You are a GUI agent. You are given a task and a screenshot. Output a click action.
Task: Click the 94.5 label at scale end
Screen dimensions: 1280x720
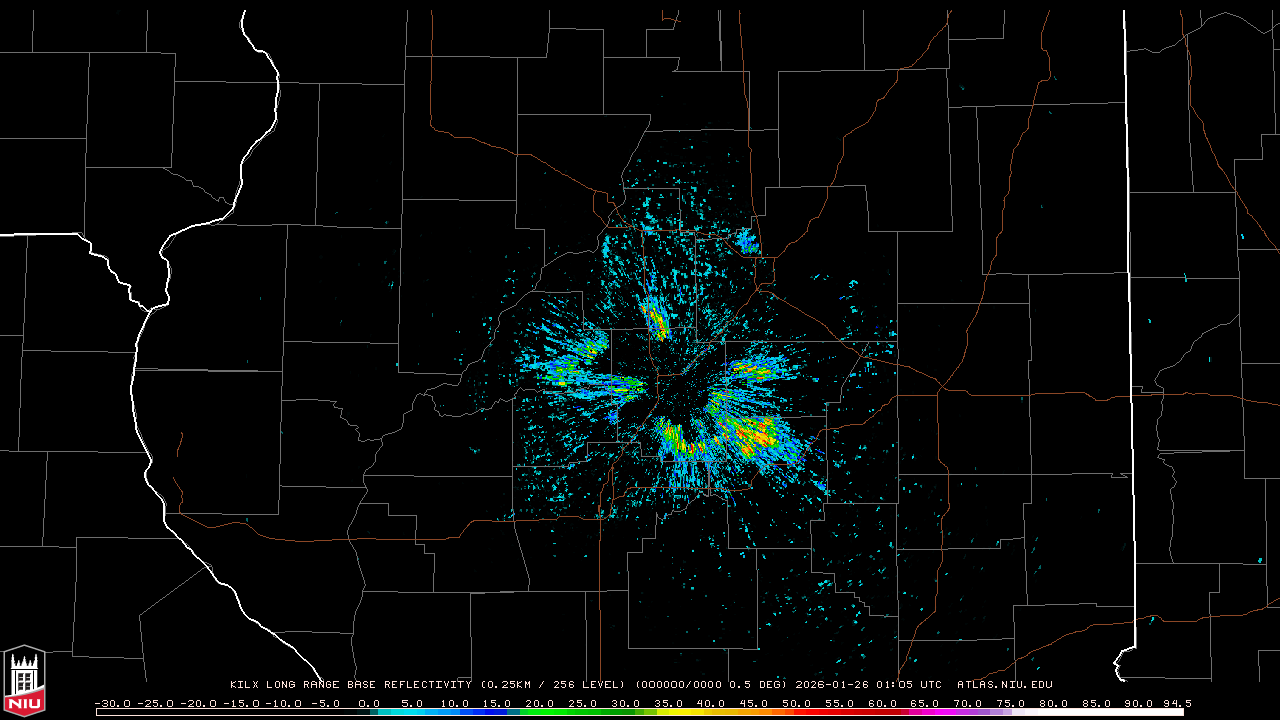point(1176,703)
